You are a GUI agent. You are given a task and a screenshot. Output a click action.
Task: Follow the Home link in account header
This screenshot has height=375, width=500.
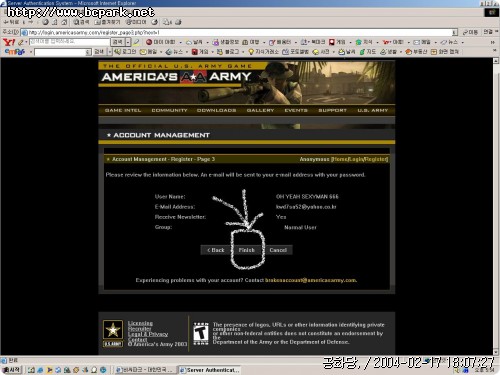click(x=340, y=159)
